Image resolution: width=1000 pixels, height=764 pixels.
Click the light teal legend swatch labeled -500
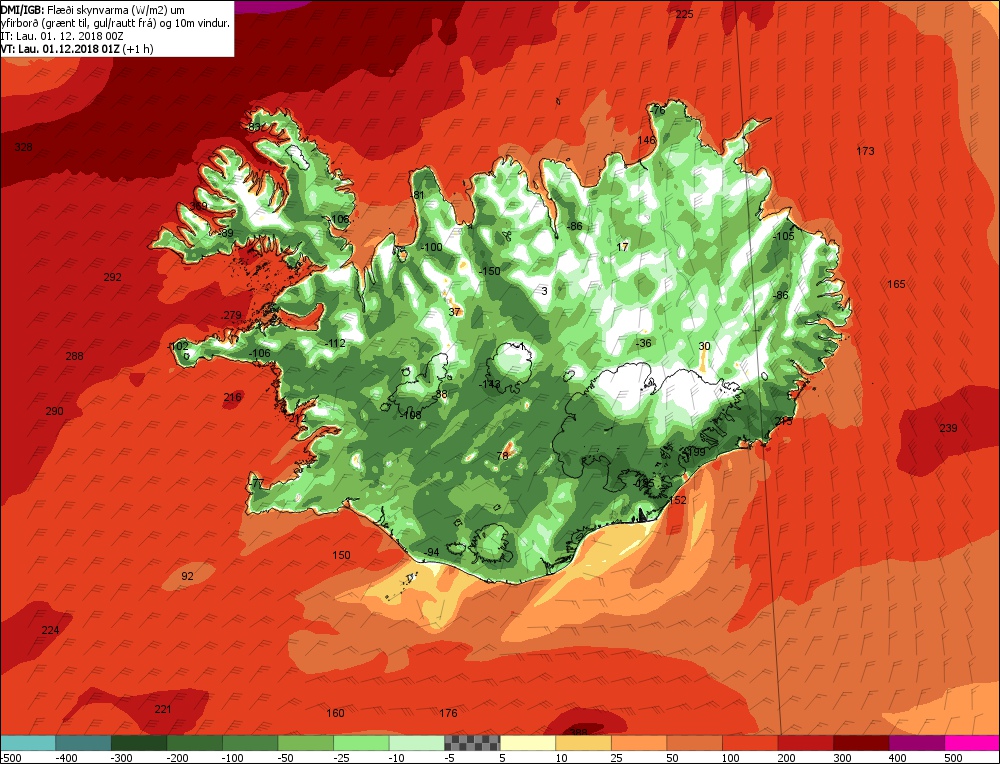tap(27, 743)
